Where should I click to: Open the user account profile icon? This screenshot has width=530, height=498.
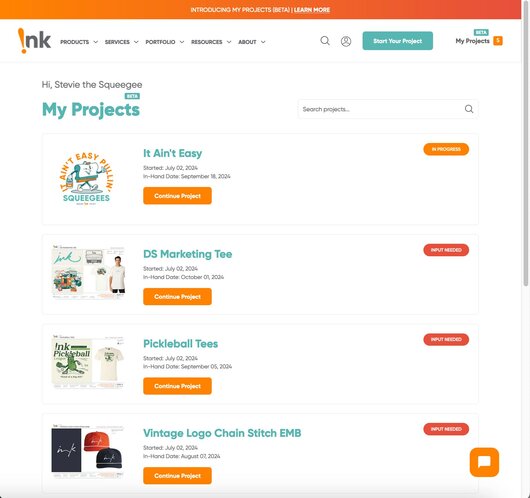click(346, 41)
